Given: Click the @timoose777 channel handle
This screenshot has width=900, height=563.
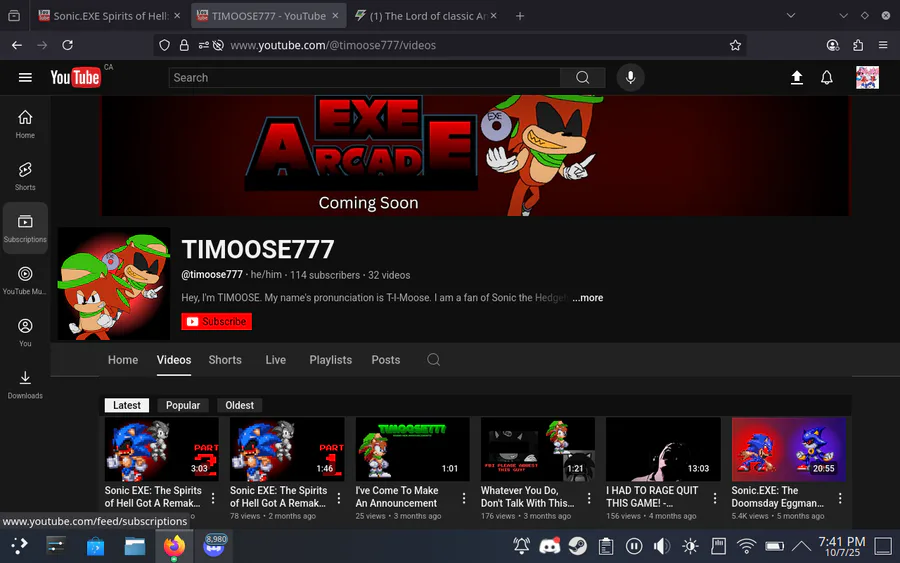Looking at the screenshot, I should click(212, 275).
